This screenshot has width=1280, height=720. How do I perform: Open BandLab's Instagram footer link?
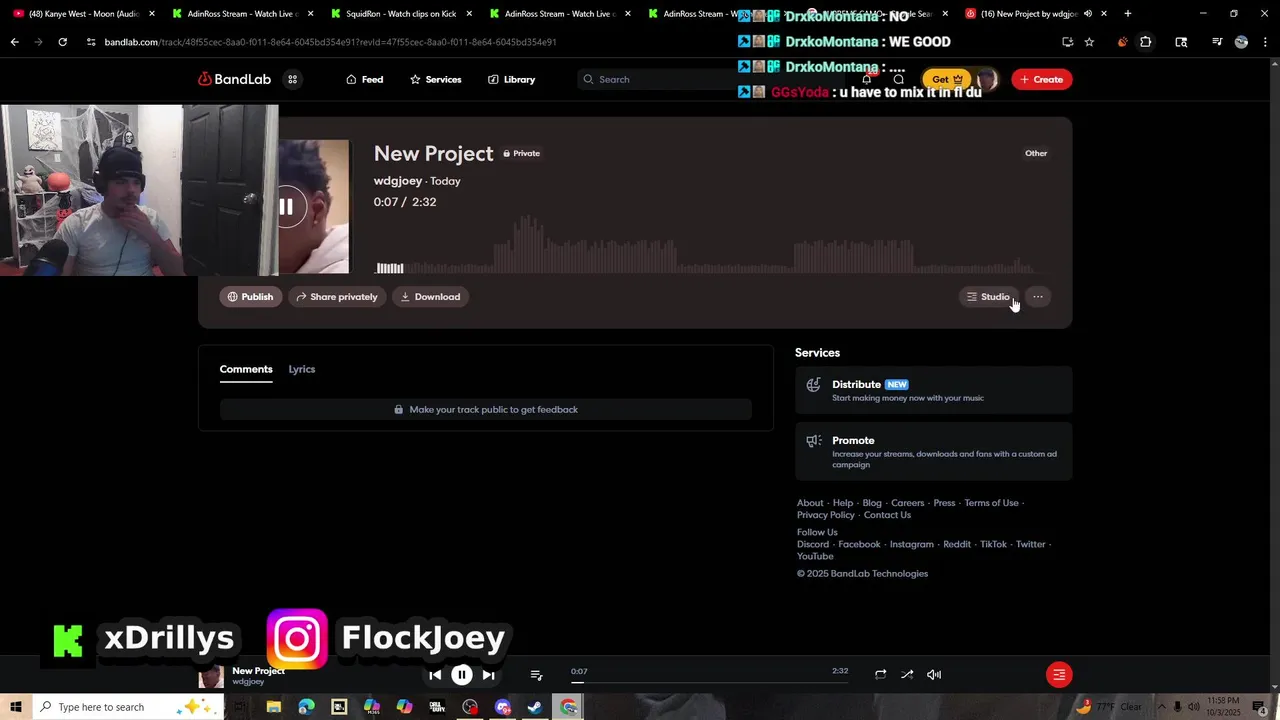click(912, 544)
